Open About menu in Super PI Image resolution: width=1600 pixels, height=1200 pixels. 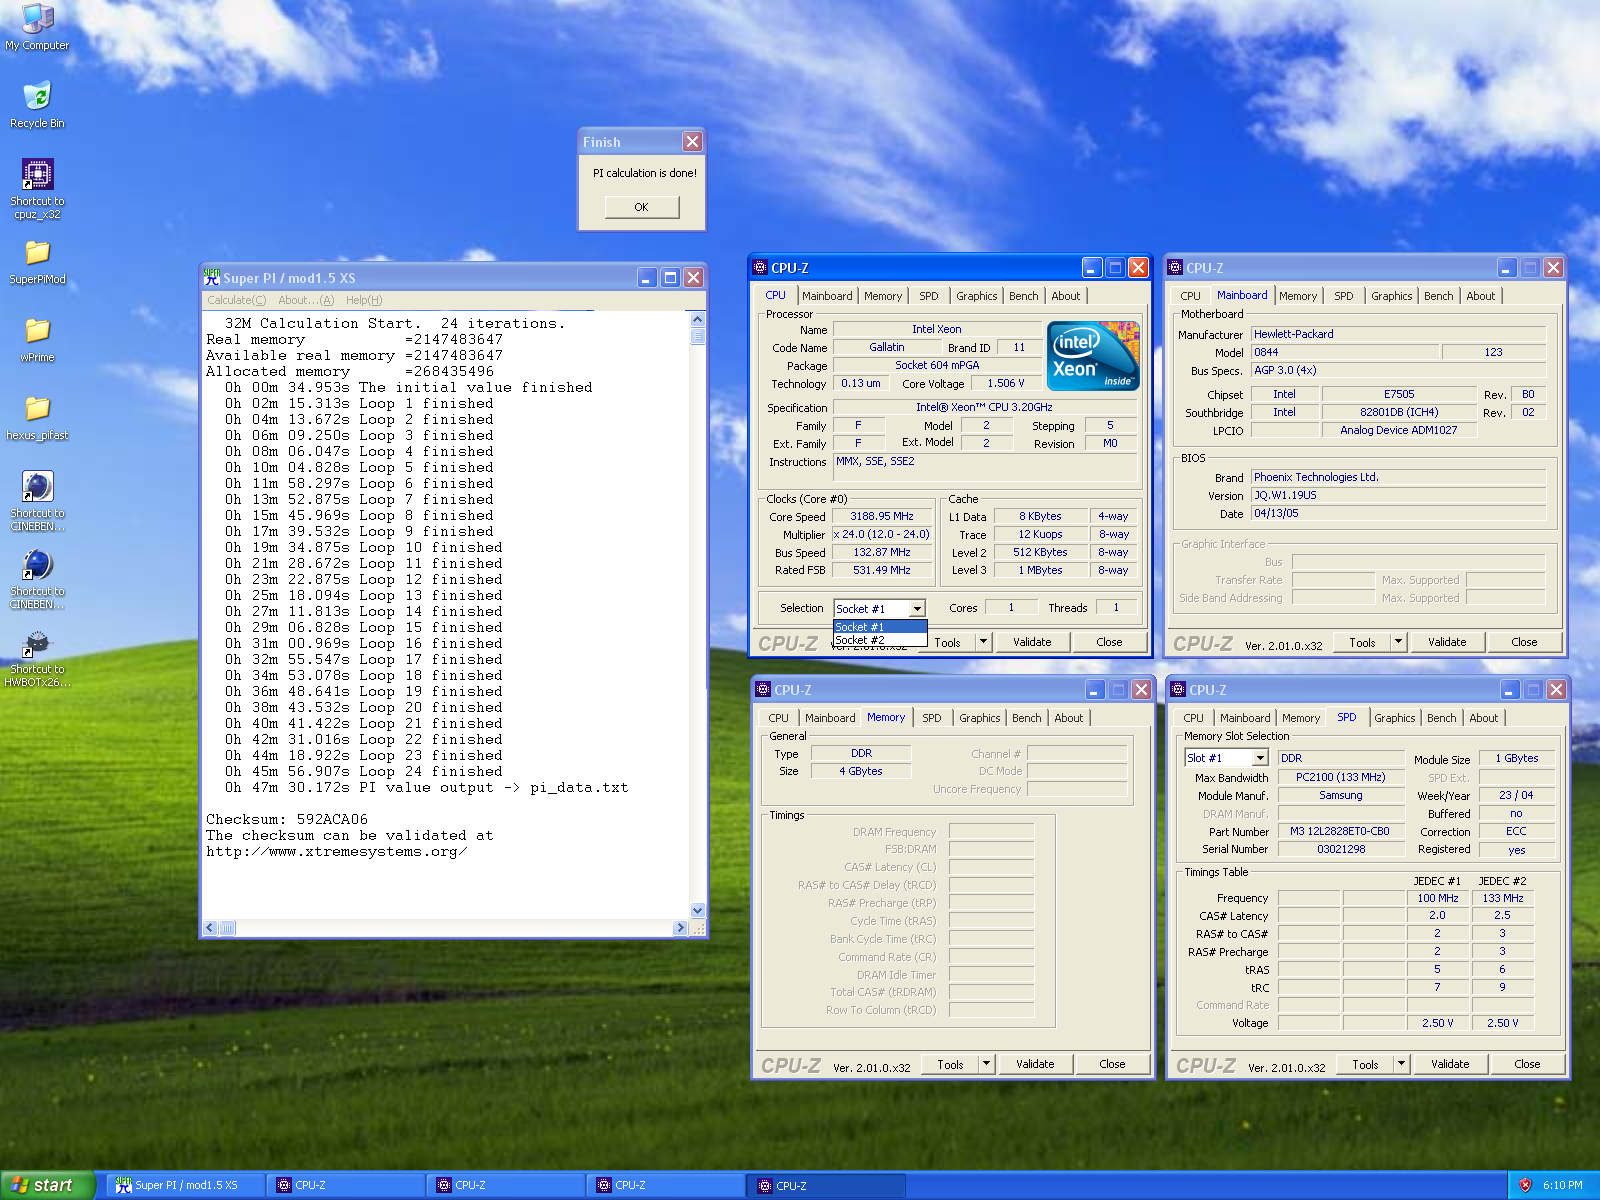coord(306,300)
